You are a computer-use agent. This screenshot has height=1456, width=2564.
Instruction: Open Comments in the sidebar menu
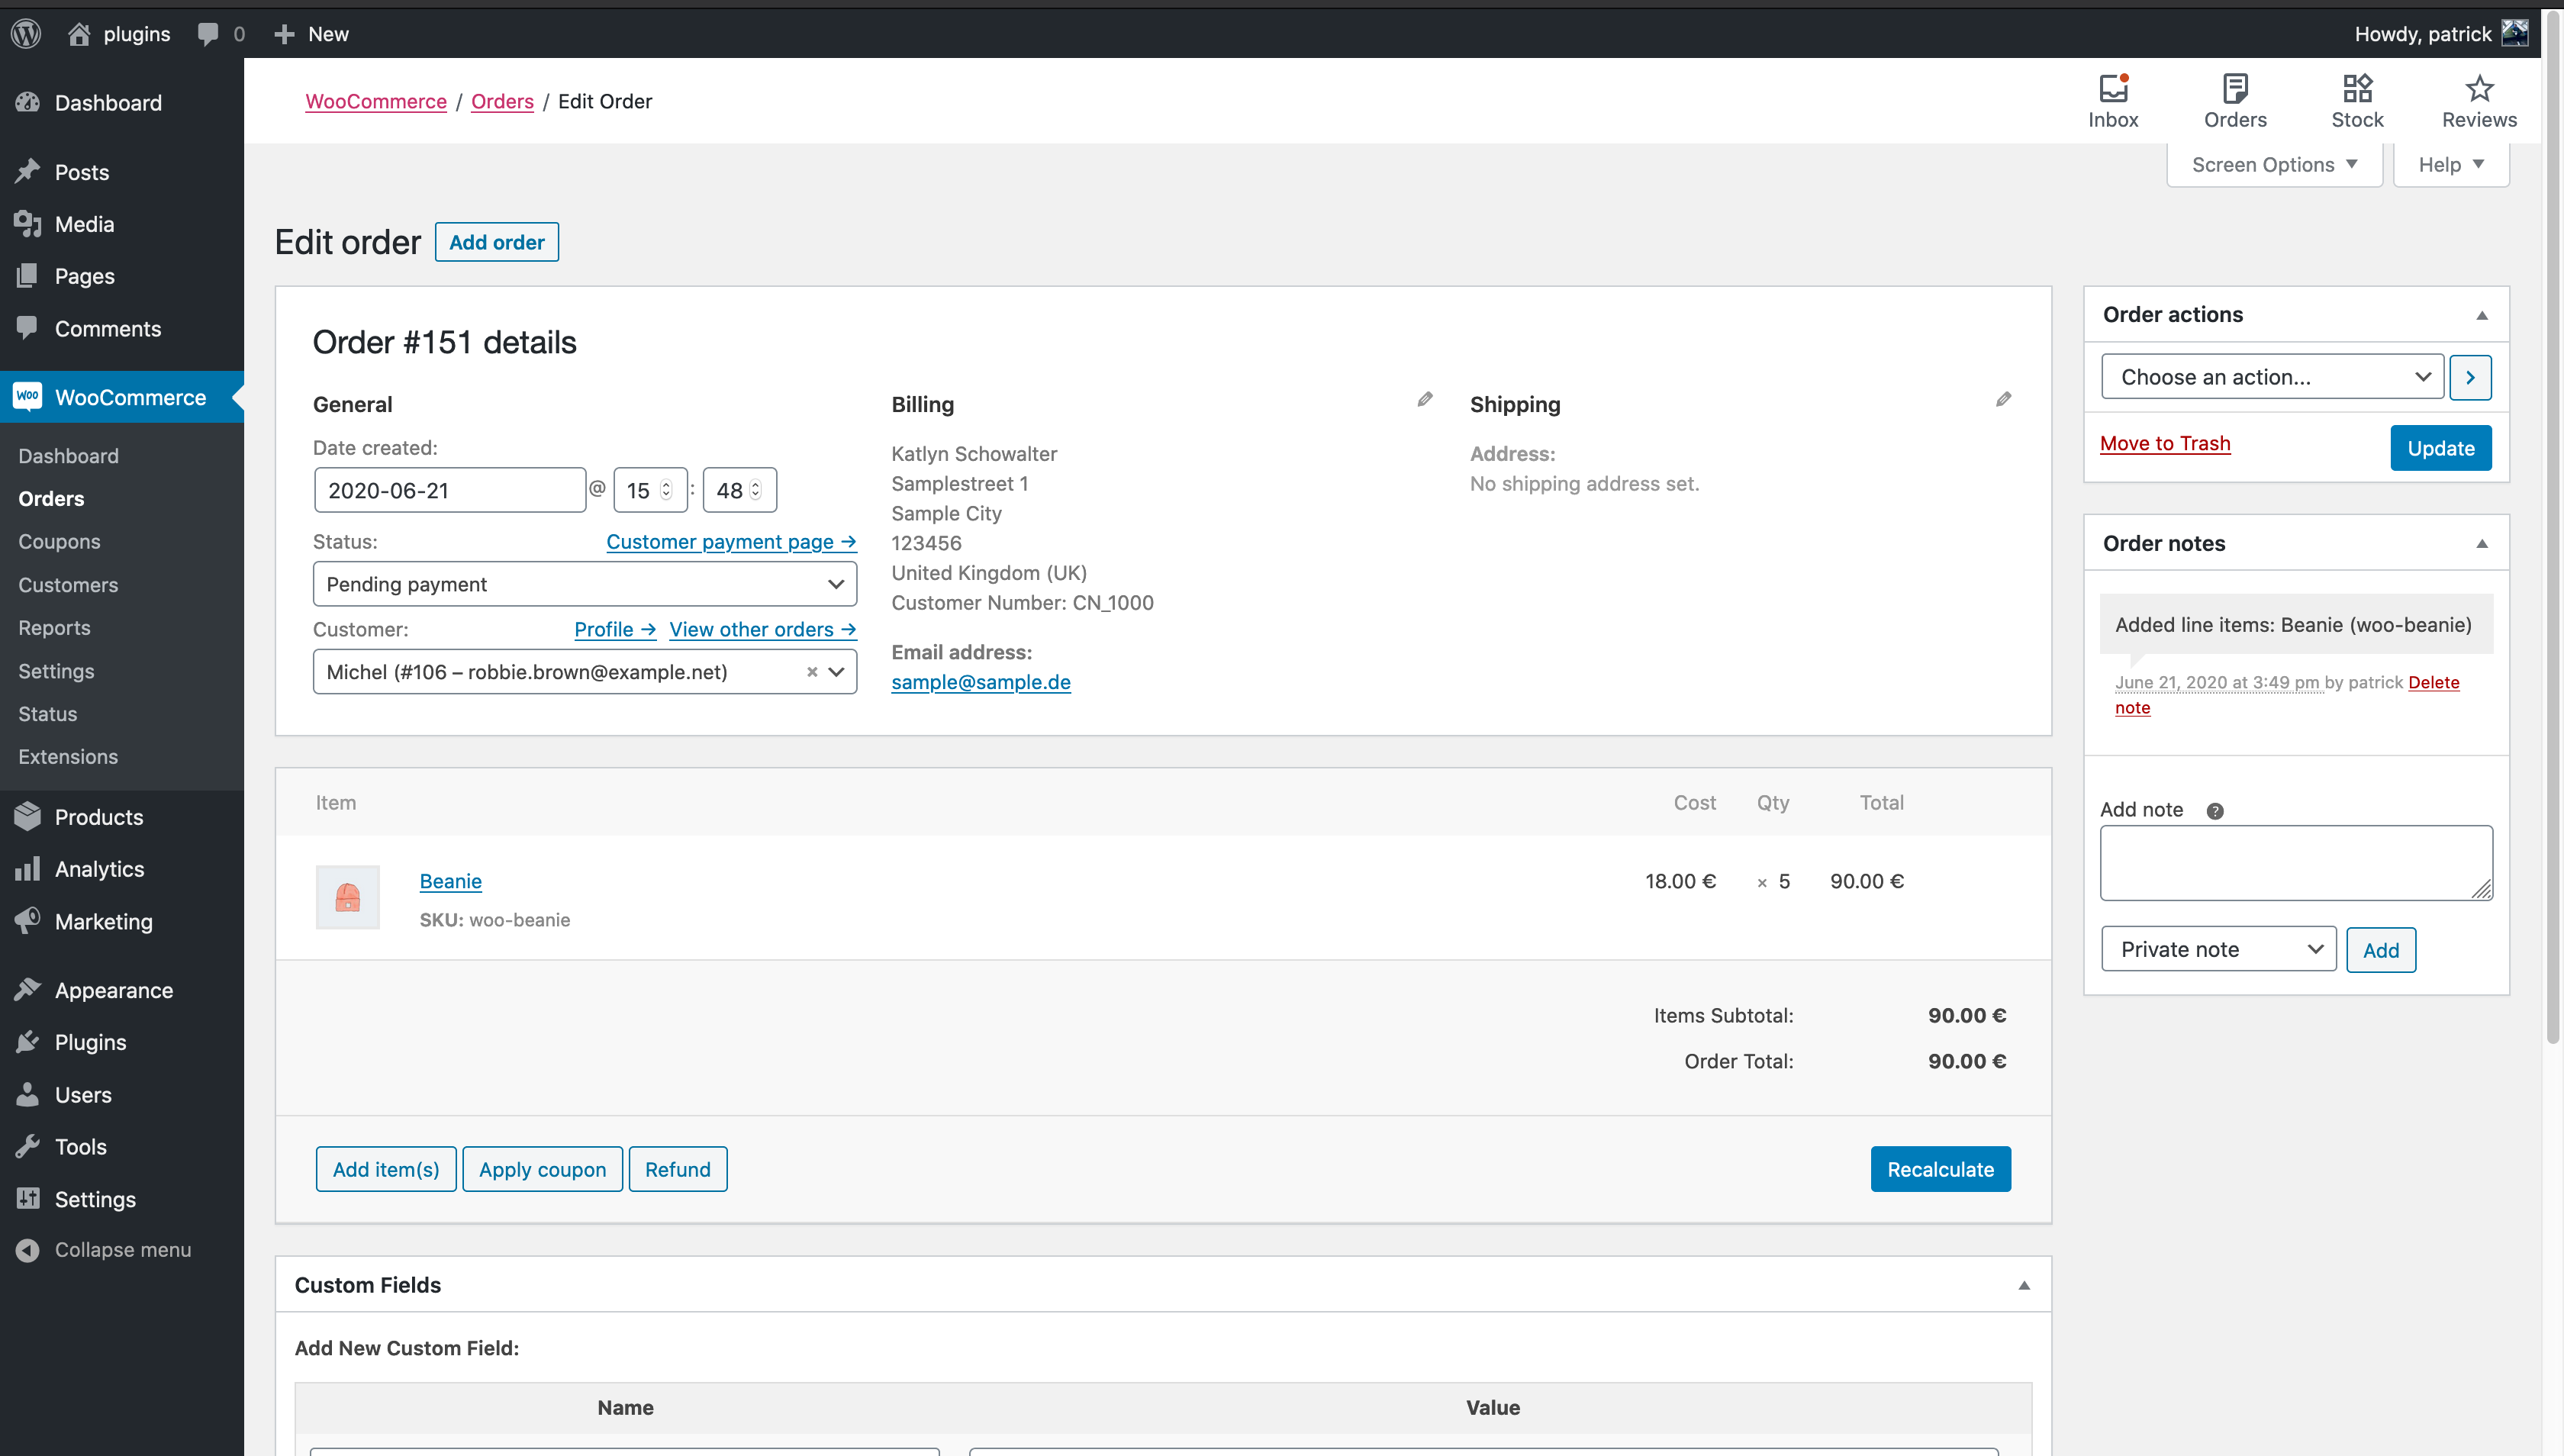(108, 328)
